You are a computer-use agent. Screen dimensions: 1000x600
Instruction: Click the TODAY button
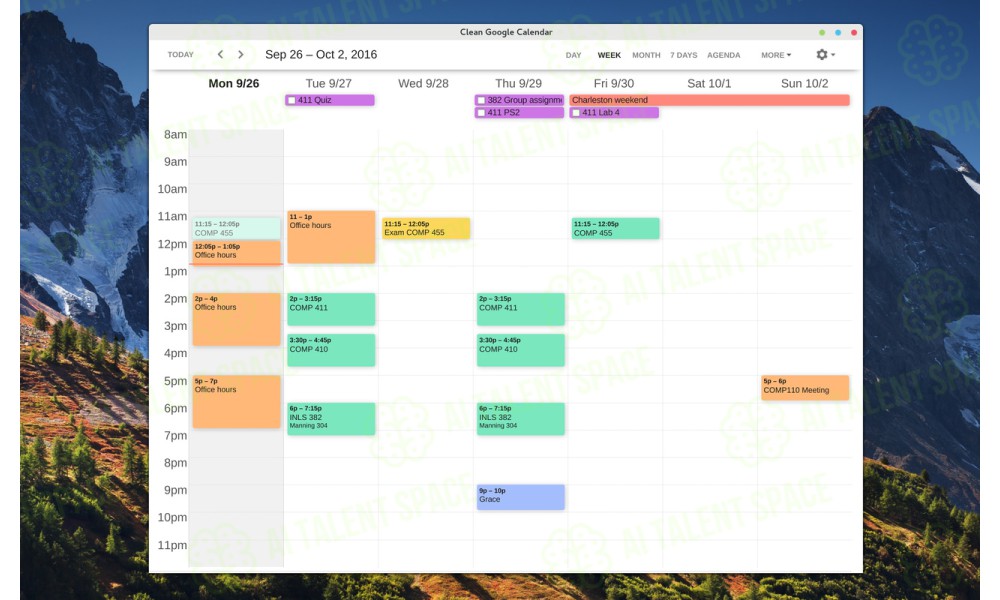180,55
